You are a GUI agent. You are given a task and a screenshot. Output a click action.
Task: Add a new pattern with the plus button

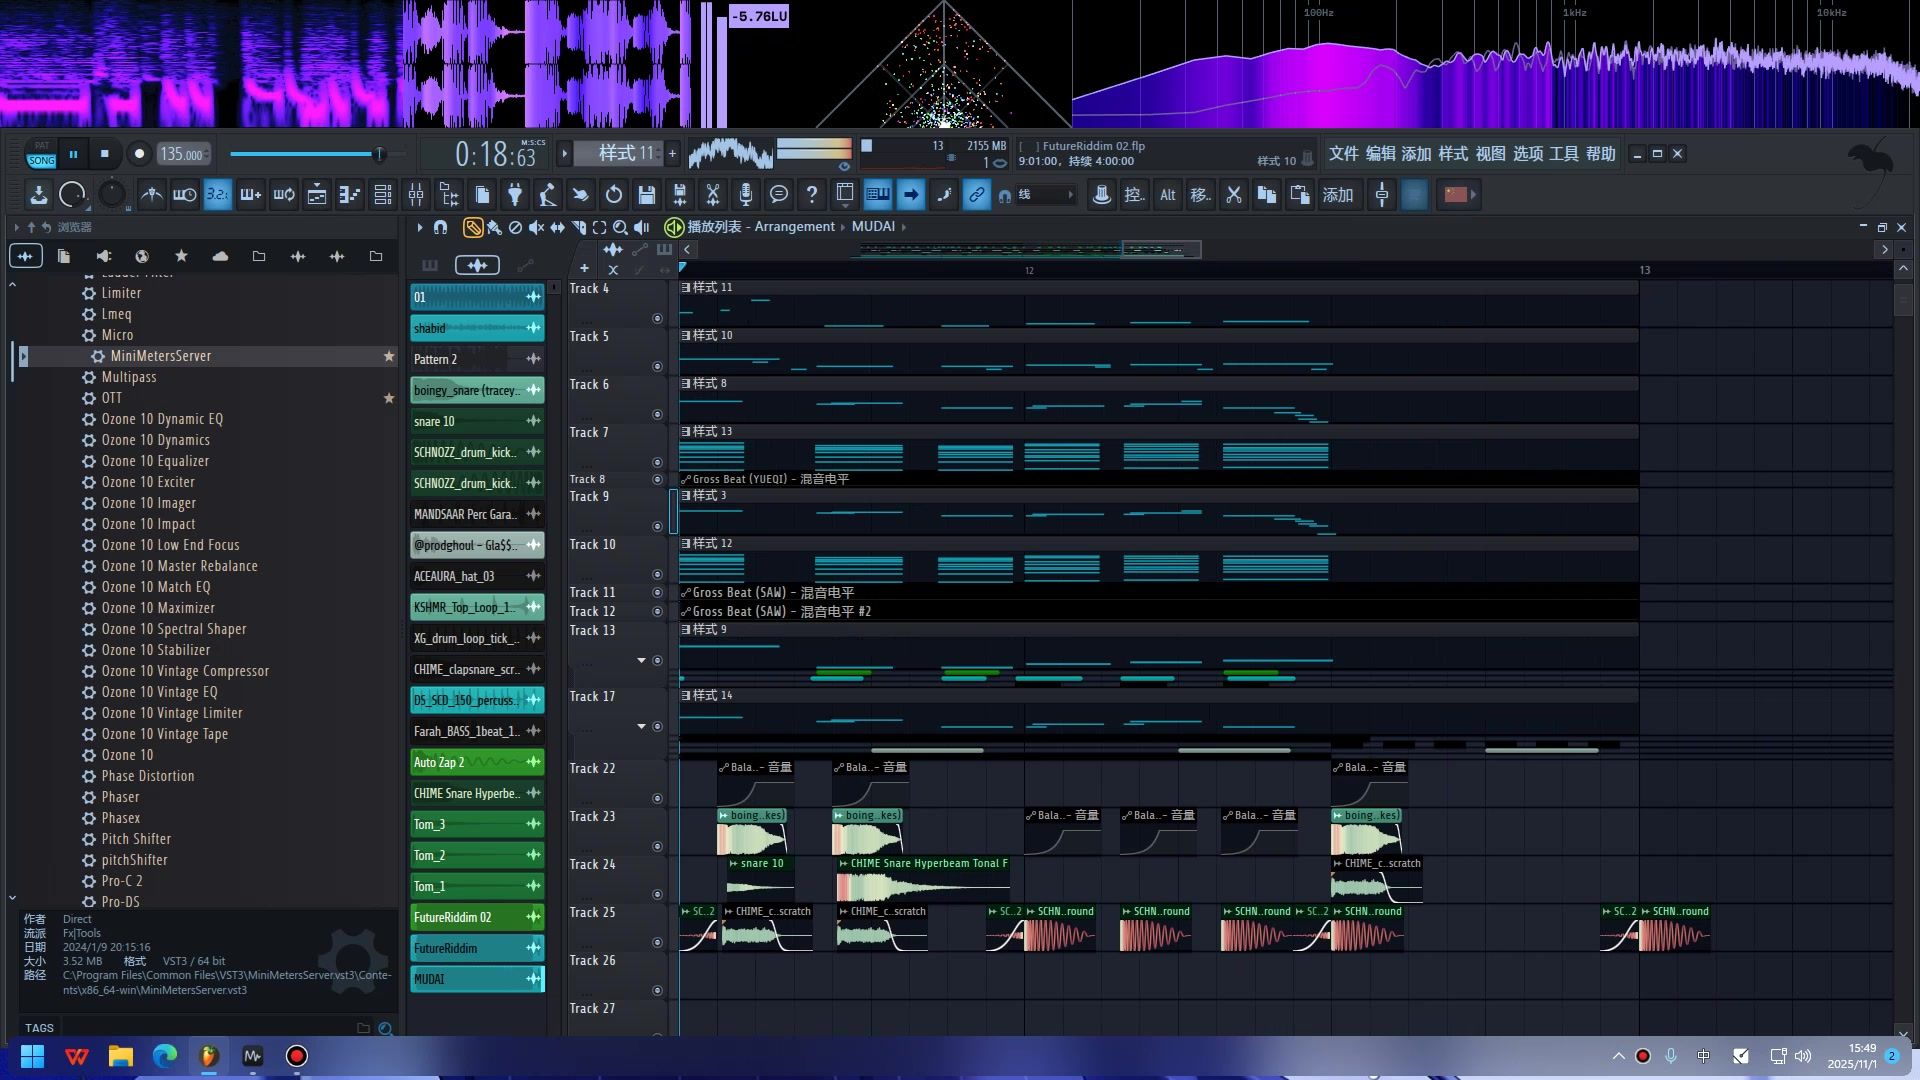[x=672, y=154]
